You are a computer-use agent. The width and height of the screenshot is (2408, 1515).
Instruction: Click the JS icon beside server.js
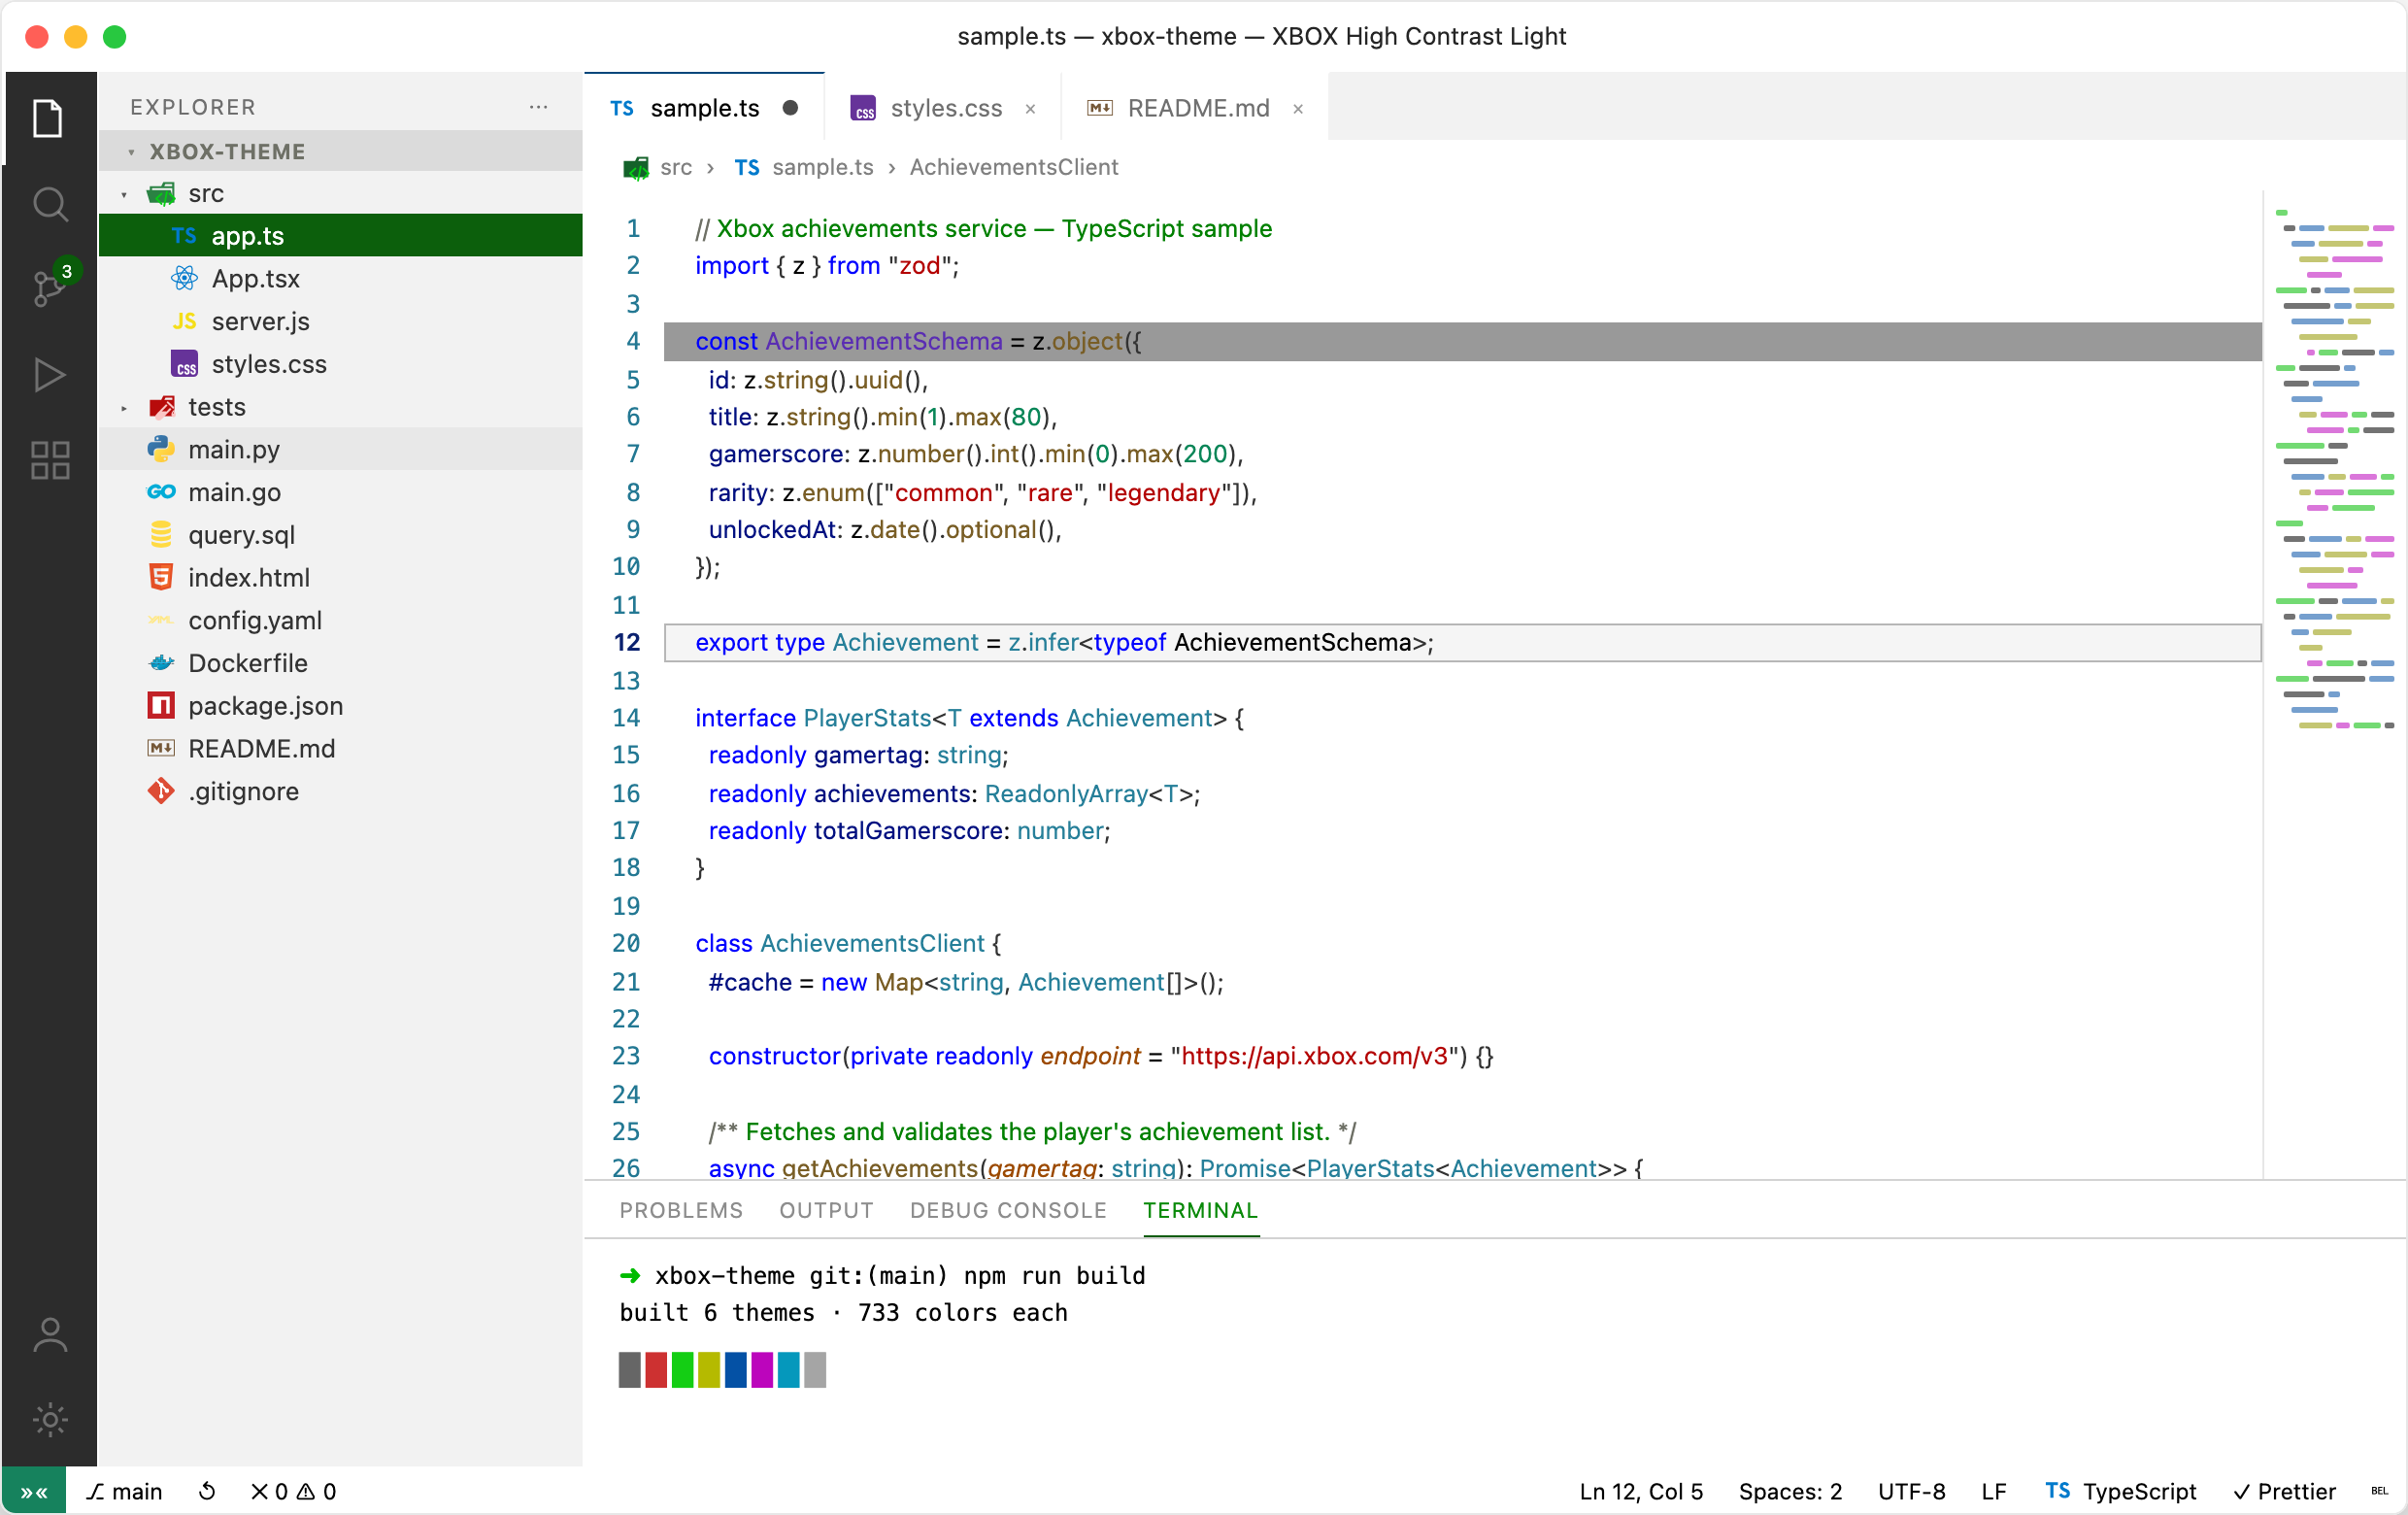coord(184,321)
